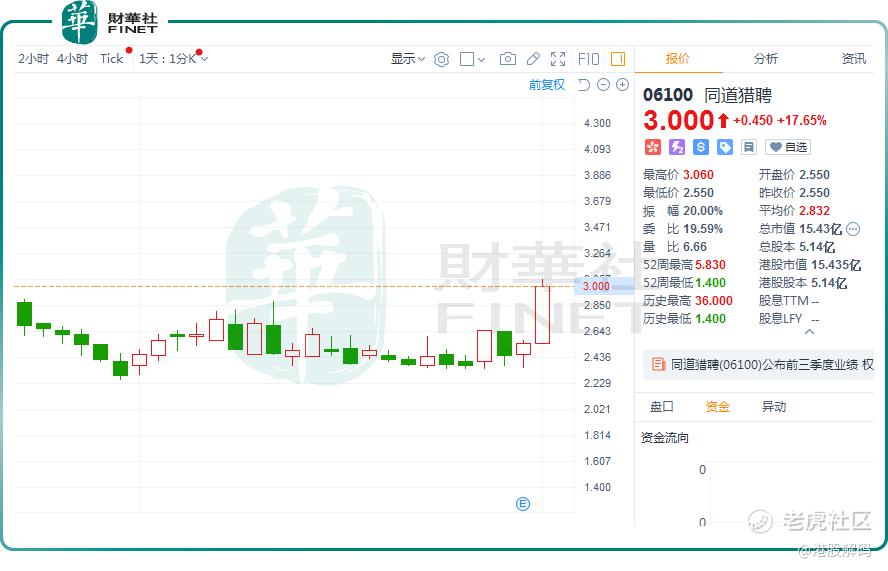Select the chart layout square icon
This screenshot has height=571, width=888.
pos(467,59)
